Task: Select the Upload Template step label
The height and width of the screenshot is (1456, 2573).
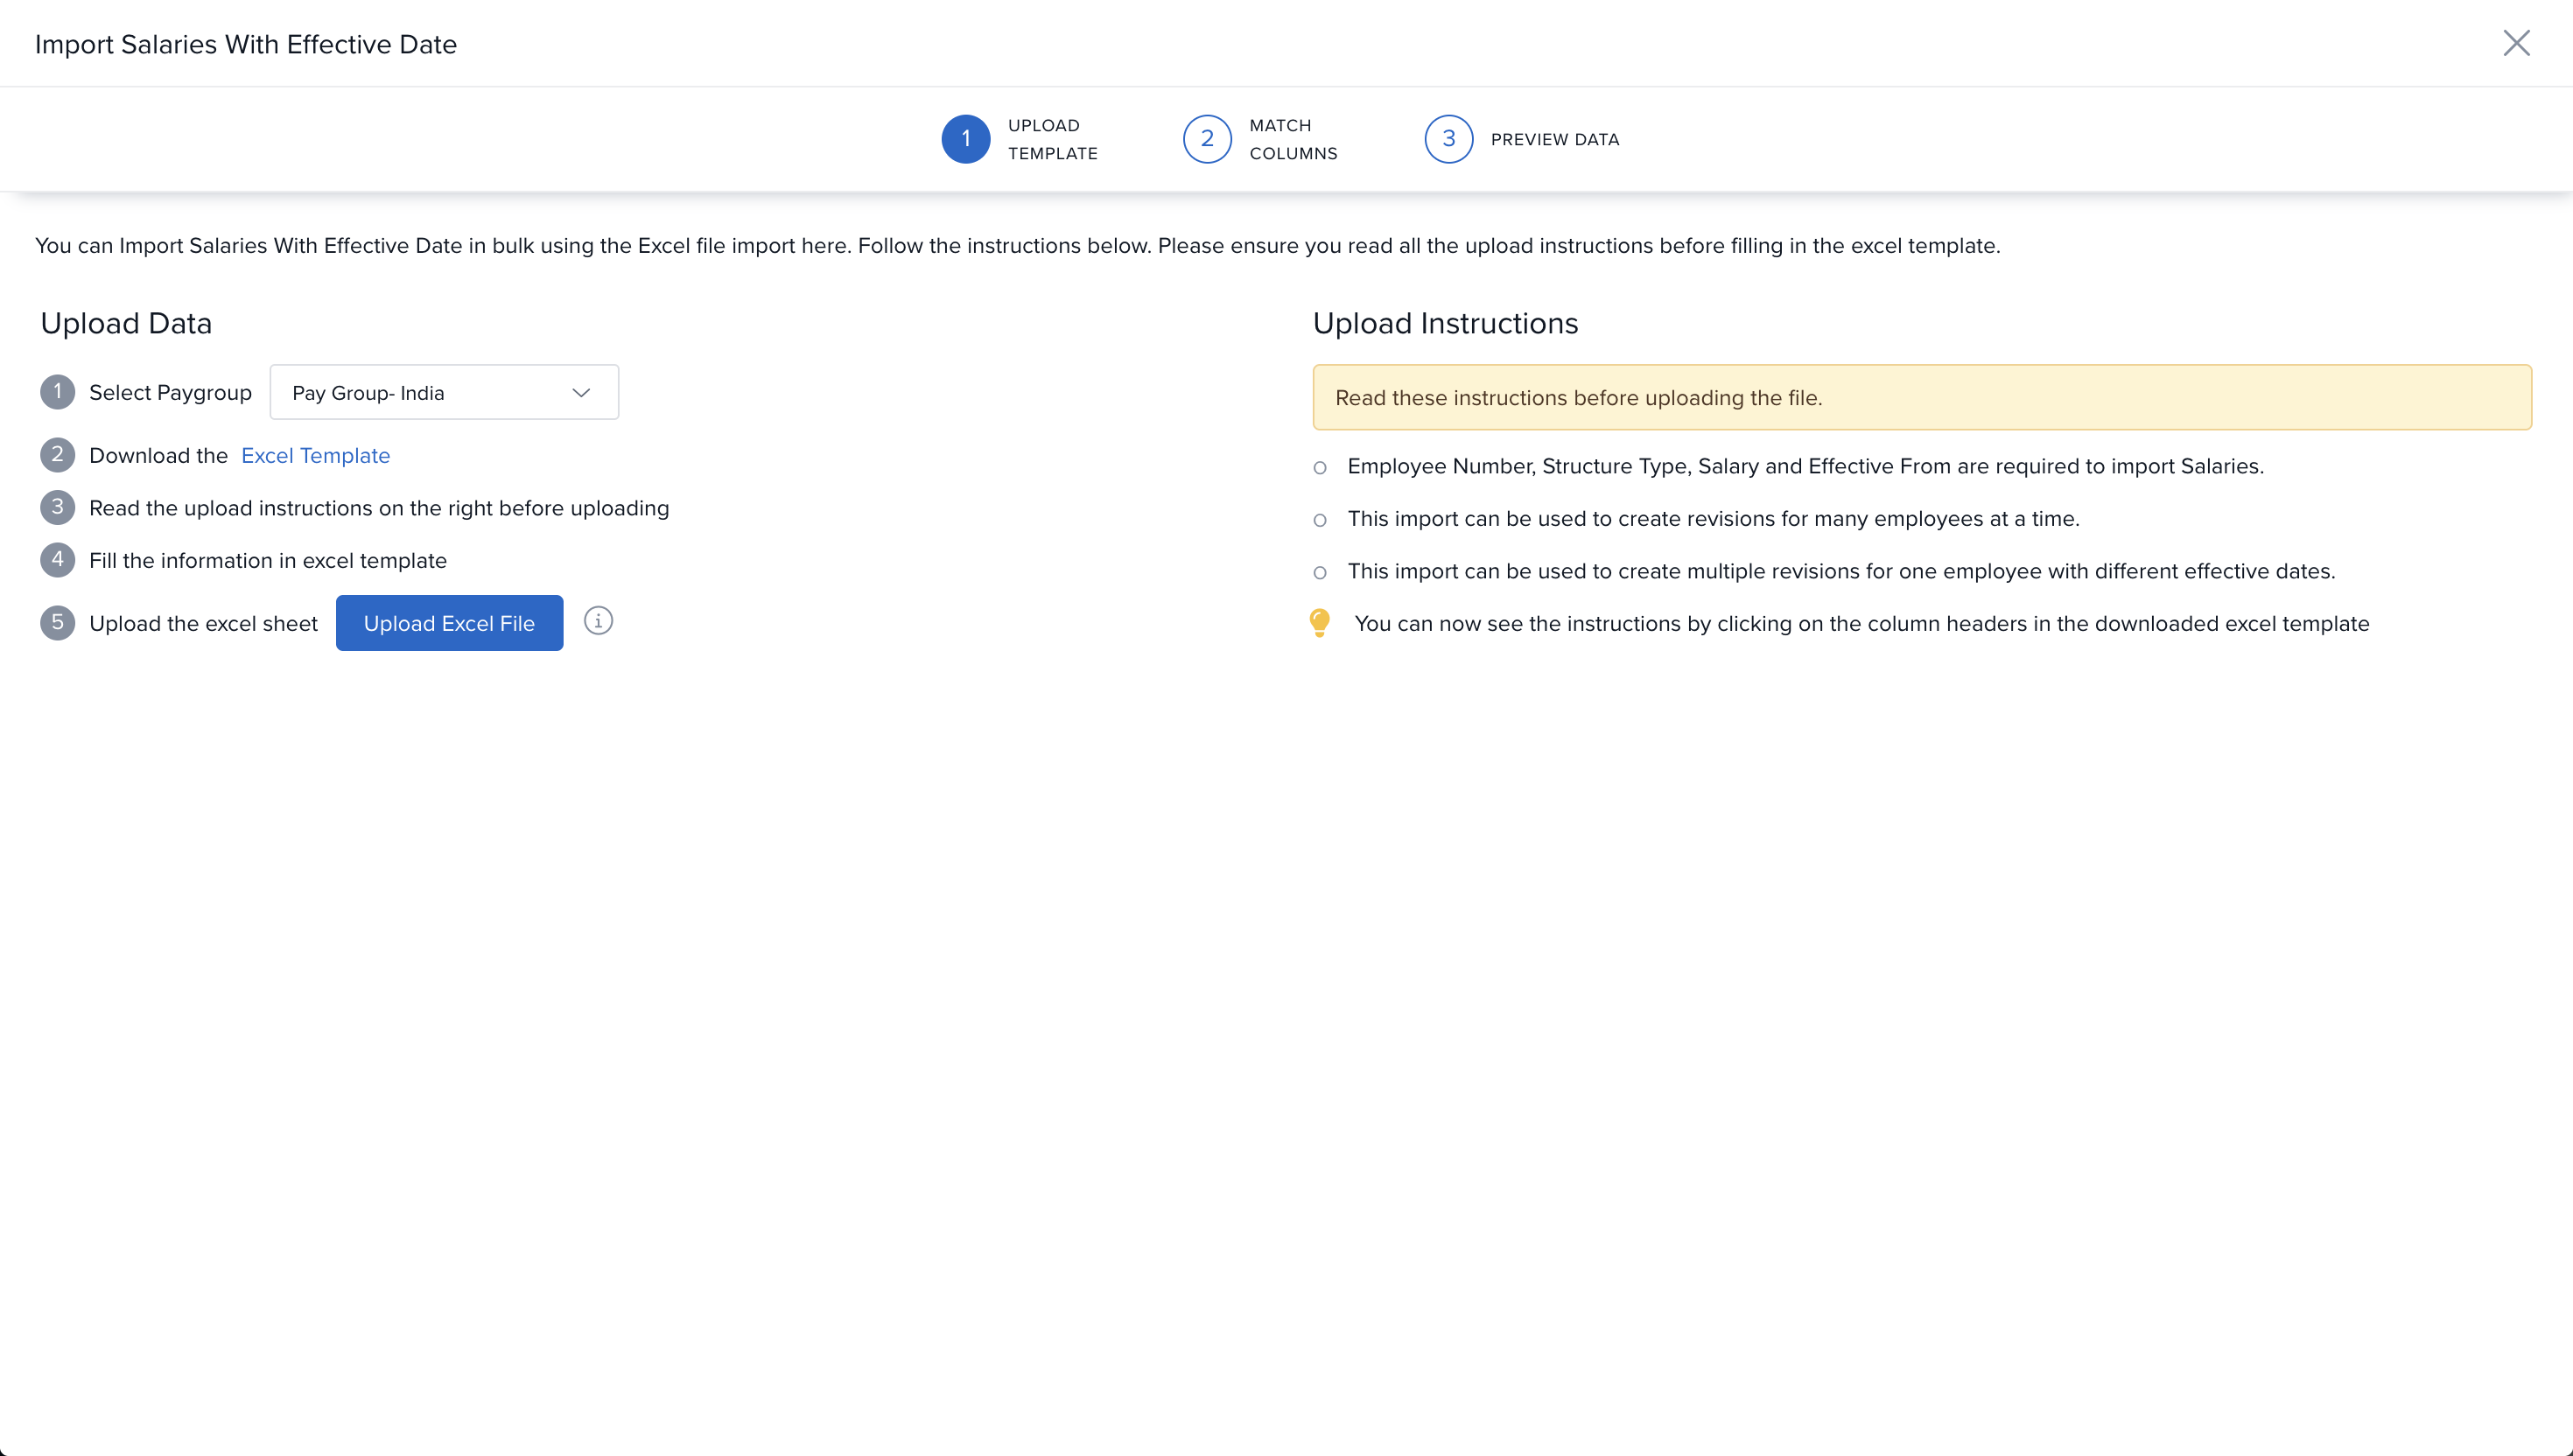Action: [x=1052, y=139]
